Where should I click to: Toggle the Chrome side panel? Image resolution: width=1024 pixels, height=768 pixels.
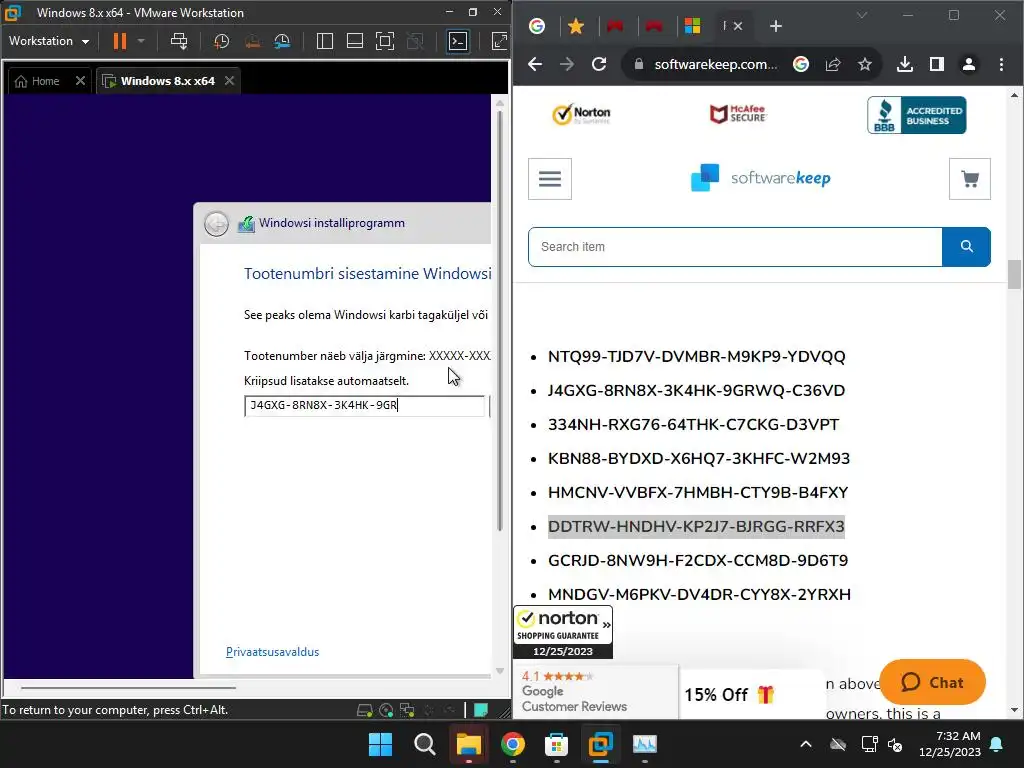tap(936, 64)
